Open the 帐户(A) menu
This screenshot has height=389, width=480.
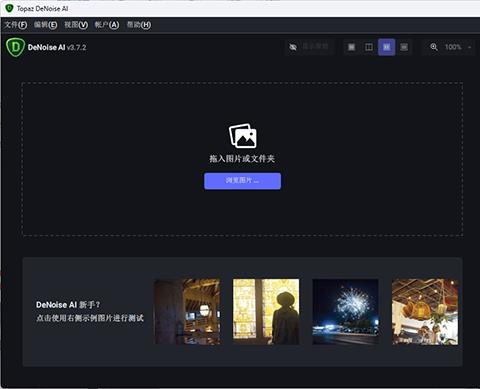point(107,25)
